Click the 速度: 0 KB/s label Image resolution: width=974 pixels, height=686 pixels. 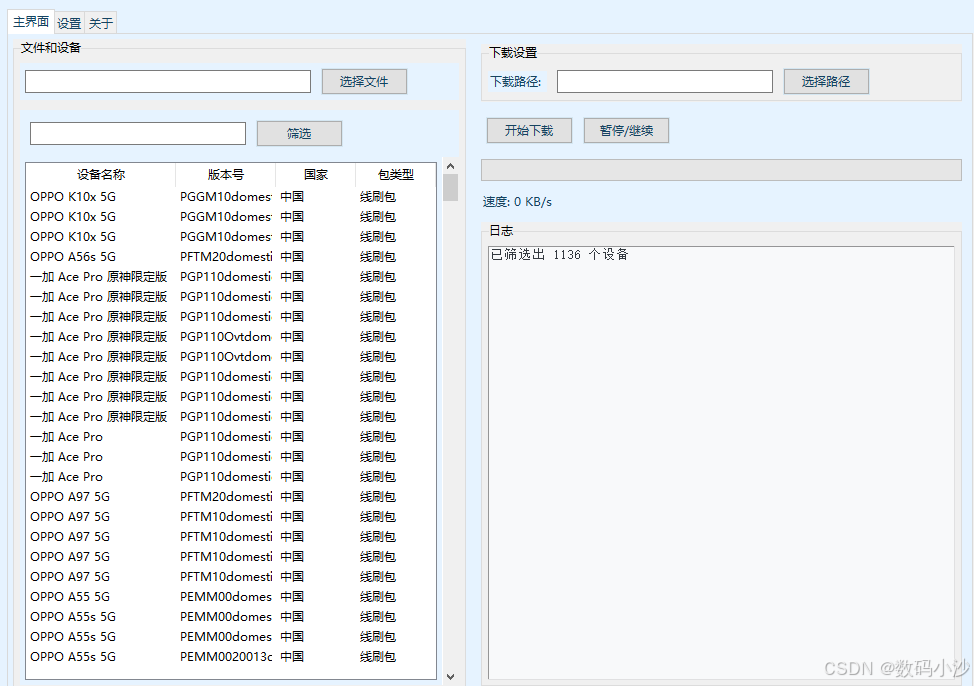(x=517, y=202)
